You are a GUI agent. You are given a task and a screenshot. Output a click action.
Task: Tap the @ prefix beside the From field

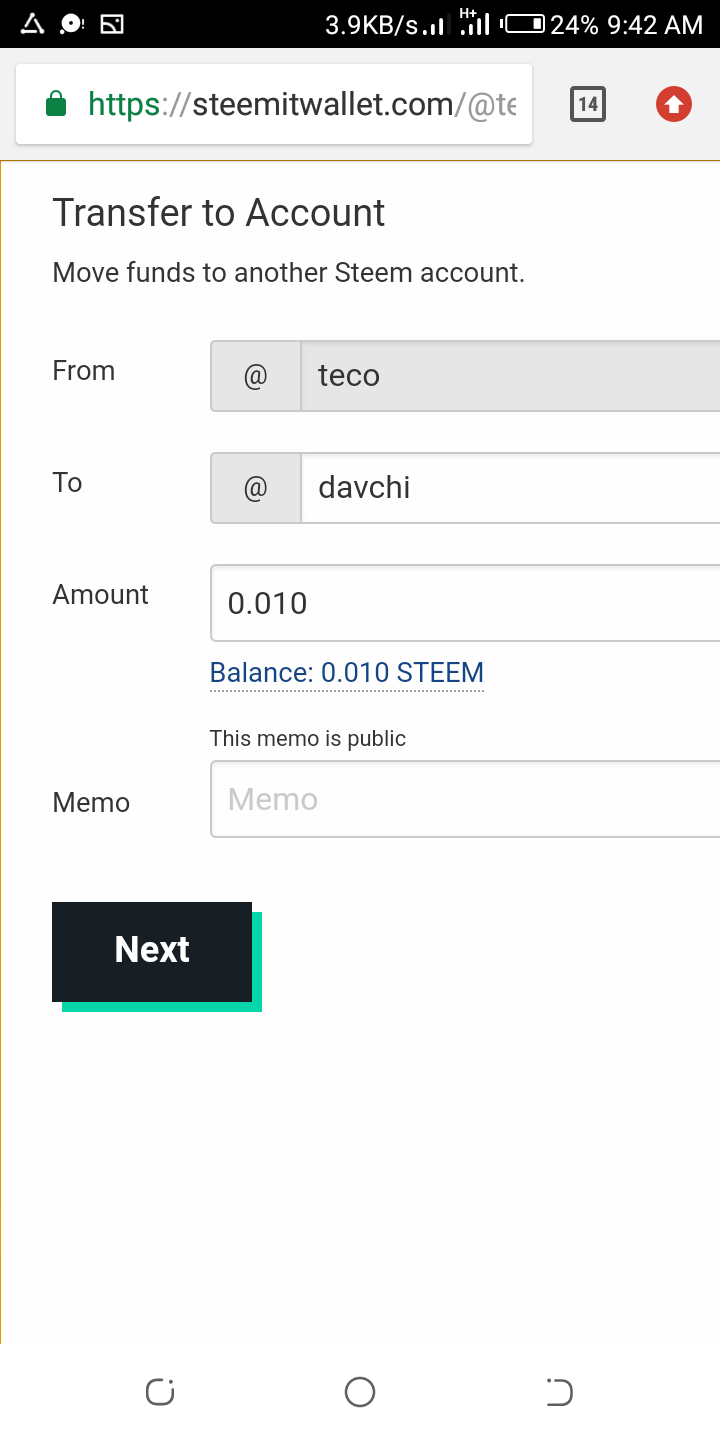(x=256, y=376)
